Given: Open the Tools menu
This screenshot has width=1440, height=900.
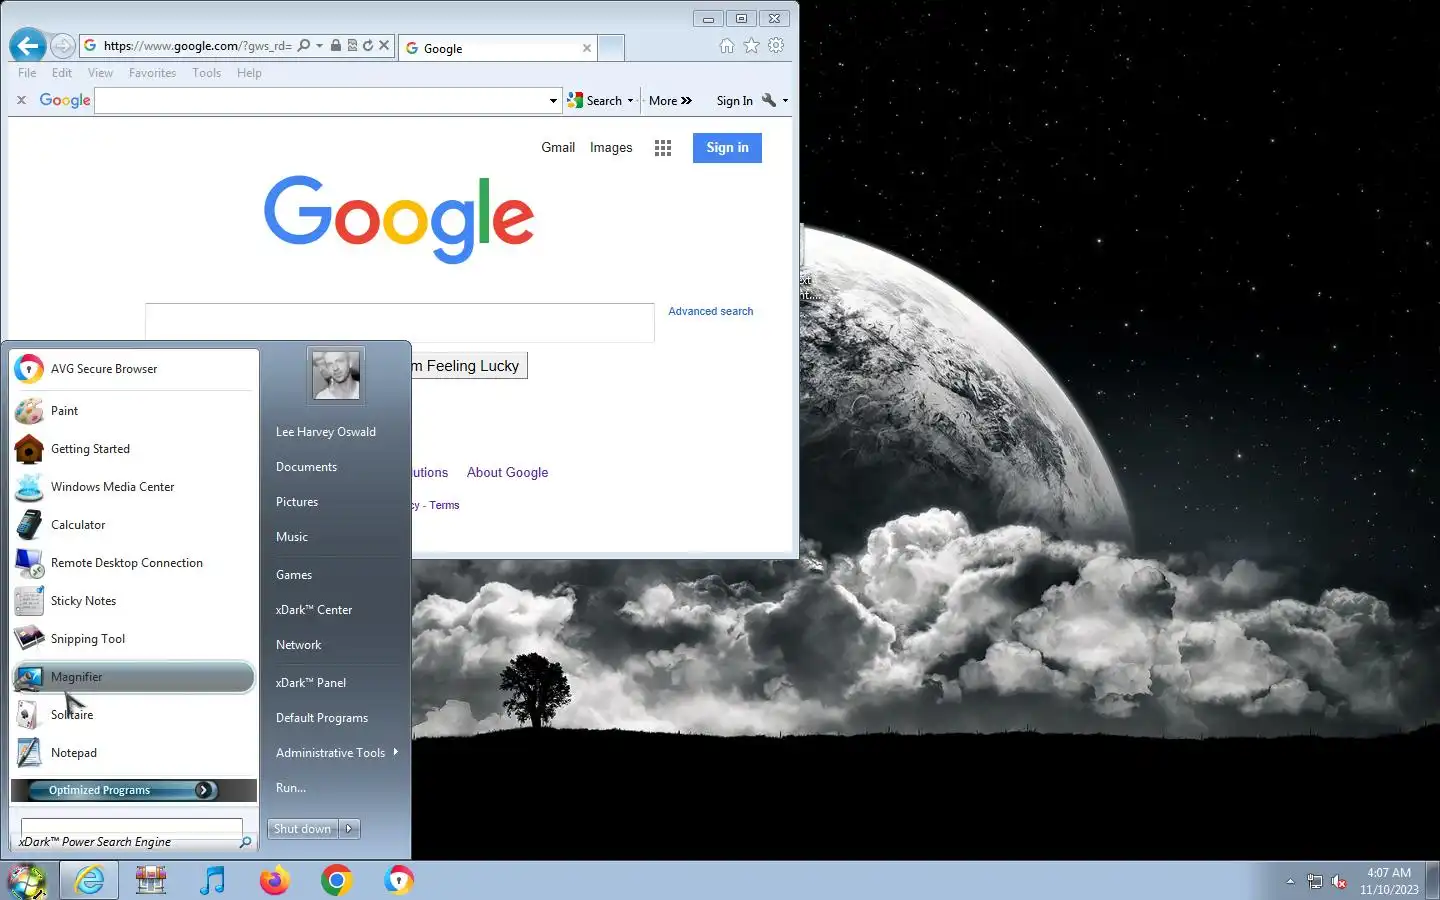Looking at the screenshot, I should [x=207, y=73].
